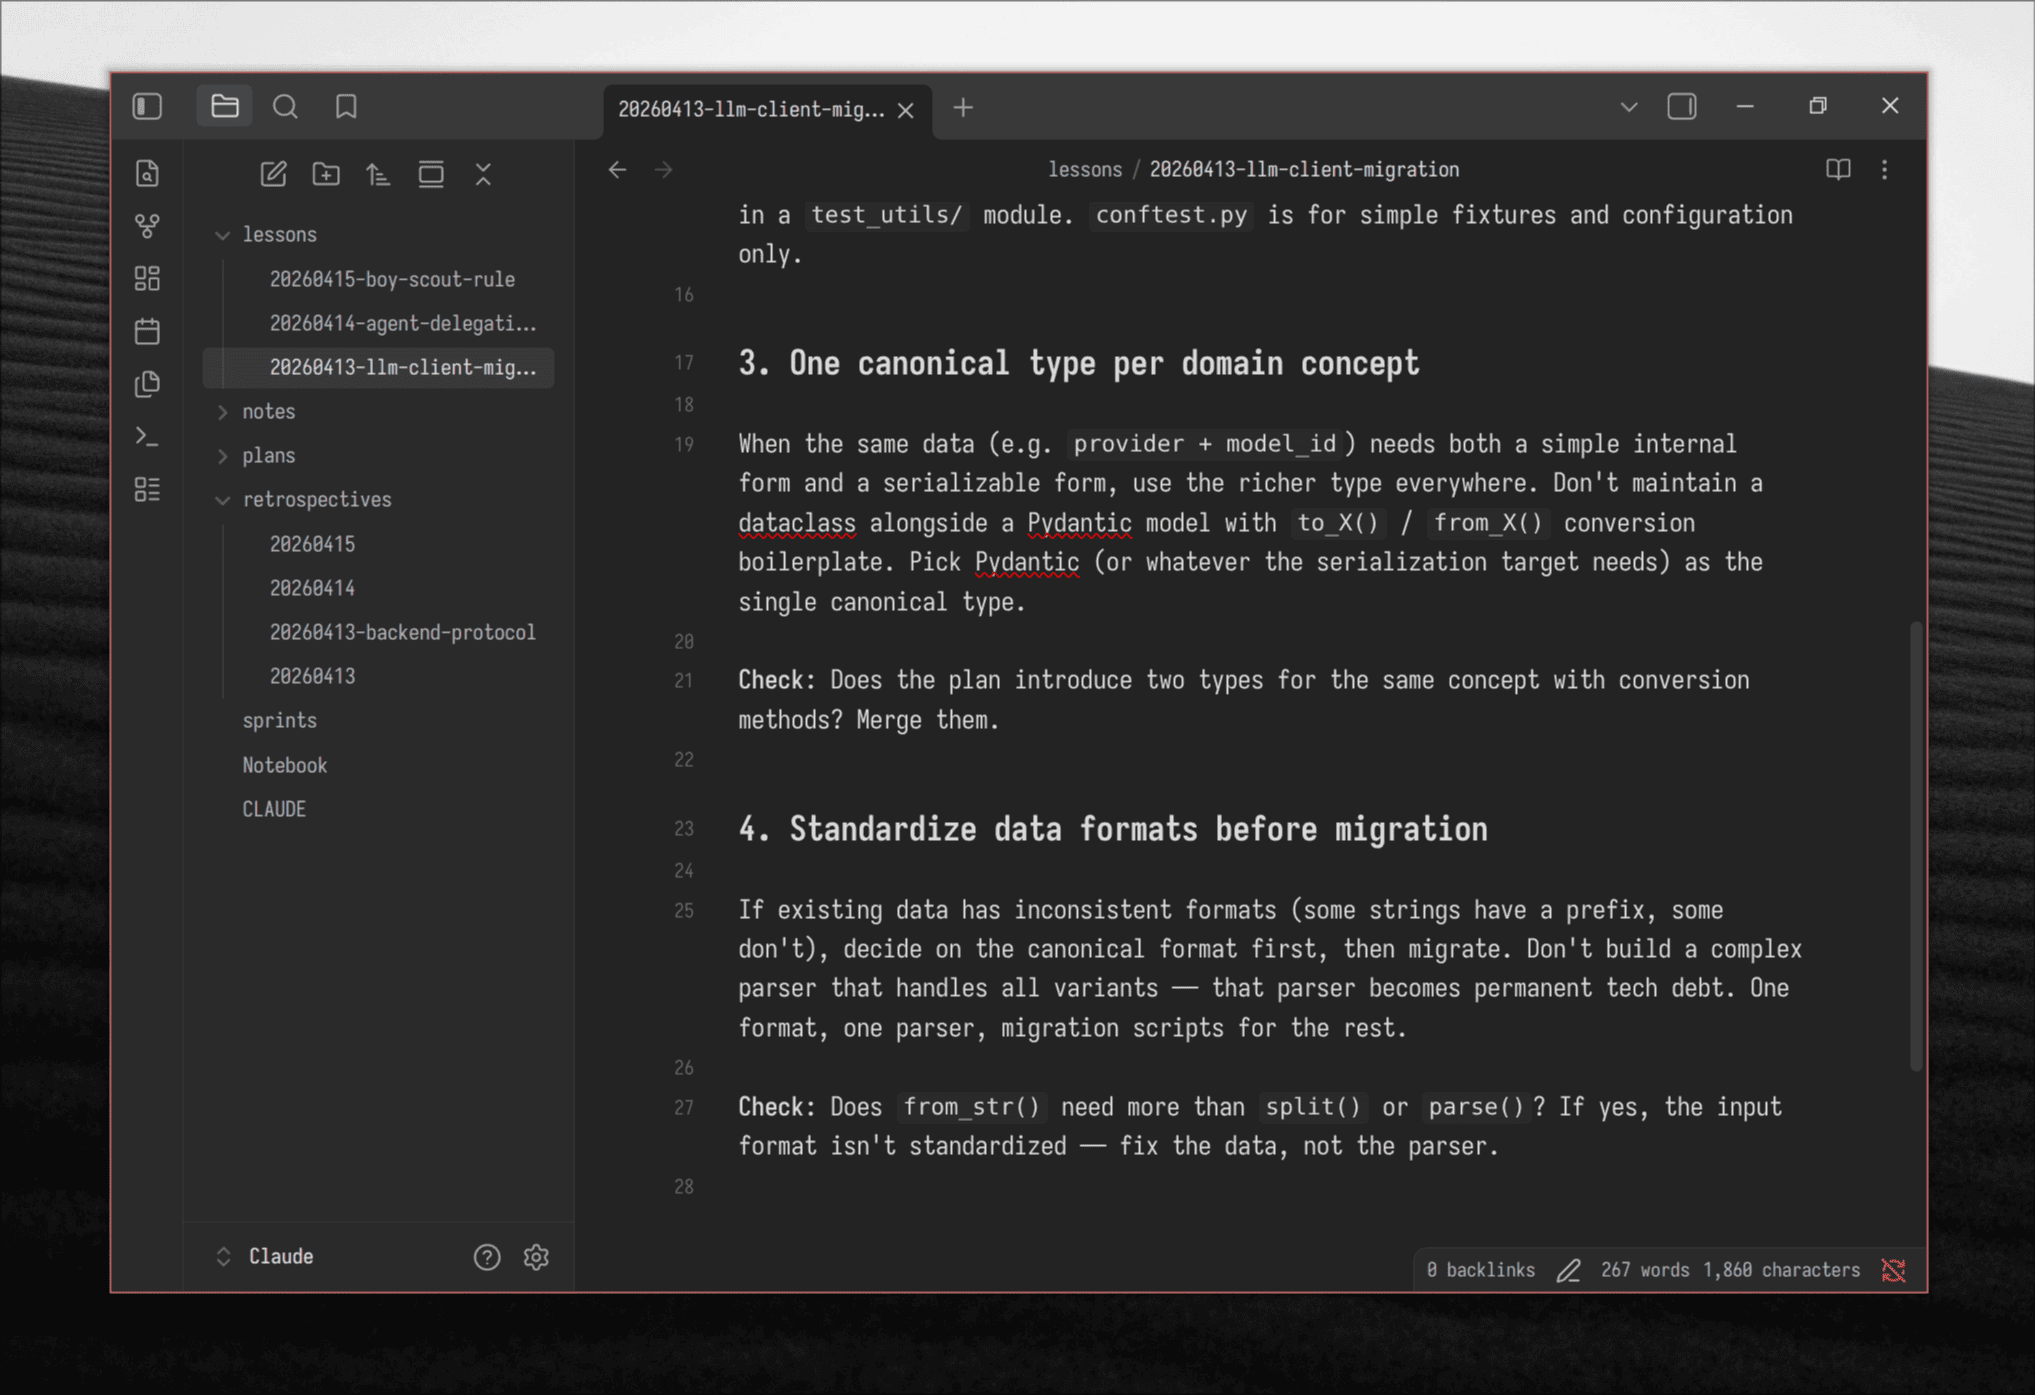Open the 20260413-backend-protocol note
This screenshot has height=1395, width=2035.
point(403,632)
